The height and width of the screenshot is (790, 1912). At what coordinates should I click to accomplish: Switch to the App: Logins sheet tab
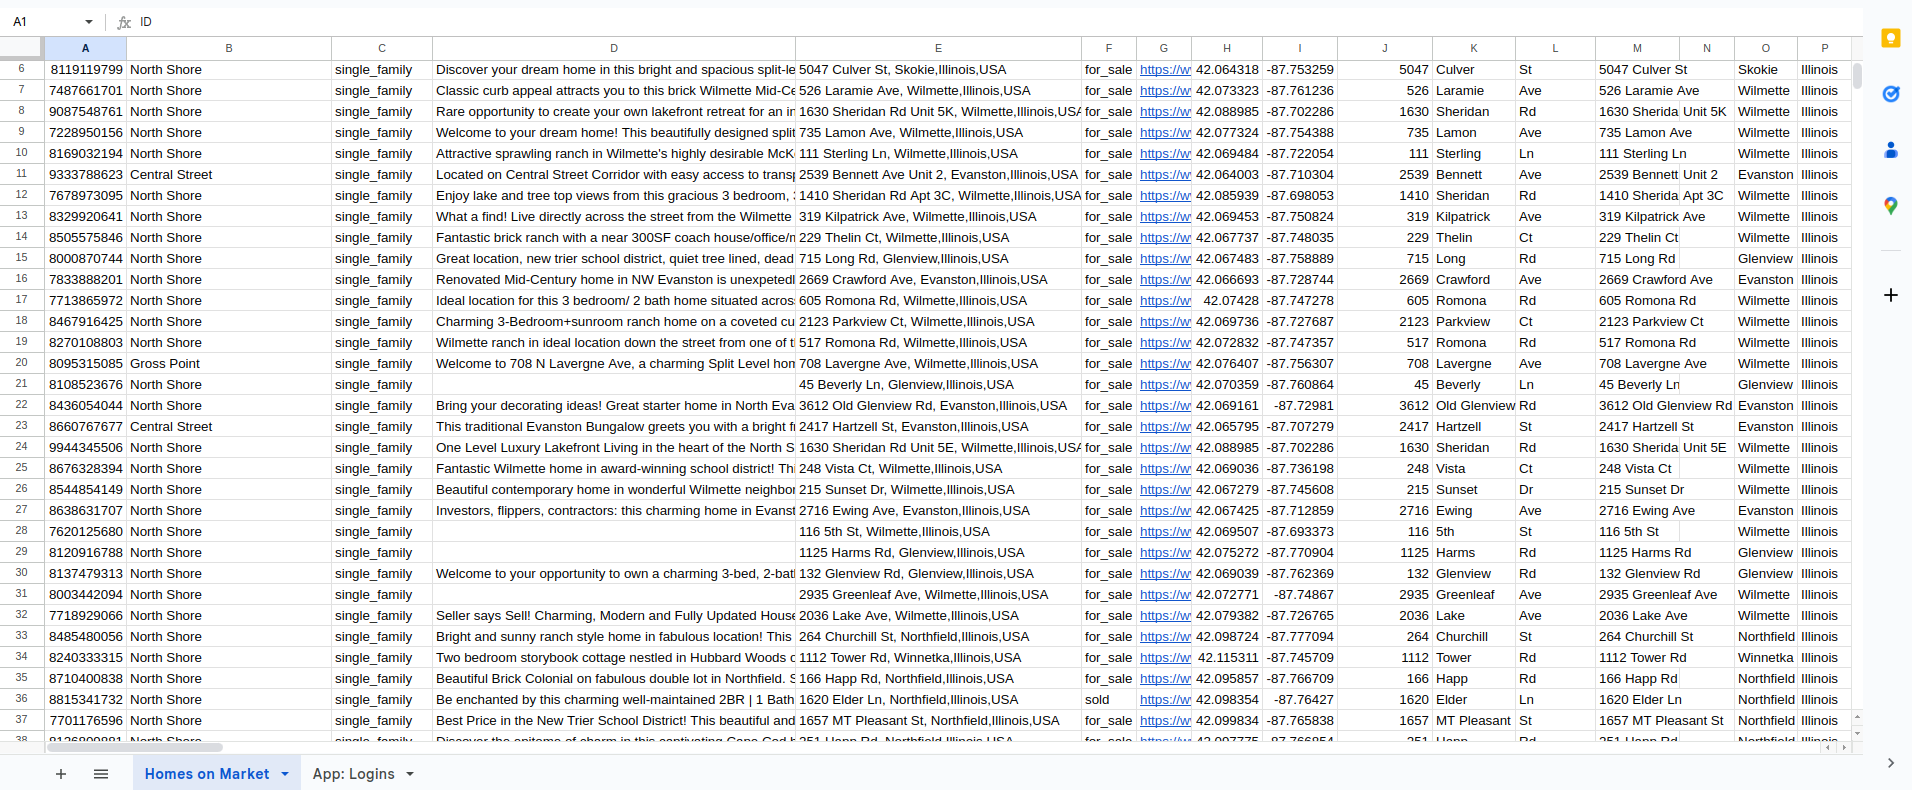(x=353, y=774)
